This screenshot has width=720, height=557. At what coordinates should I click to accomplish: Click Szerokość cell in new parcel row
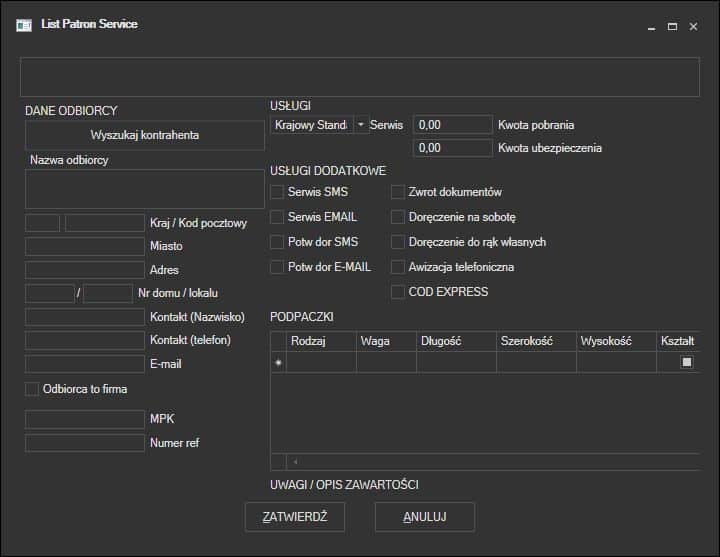click(x=536, y=362)
